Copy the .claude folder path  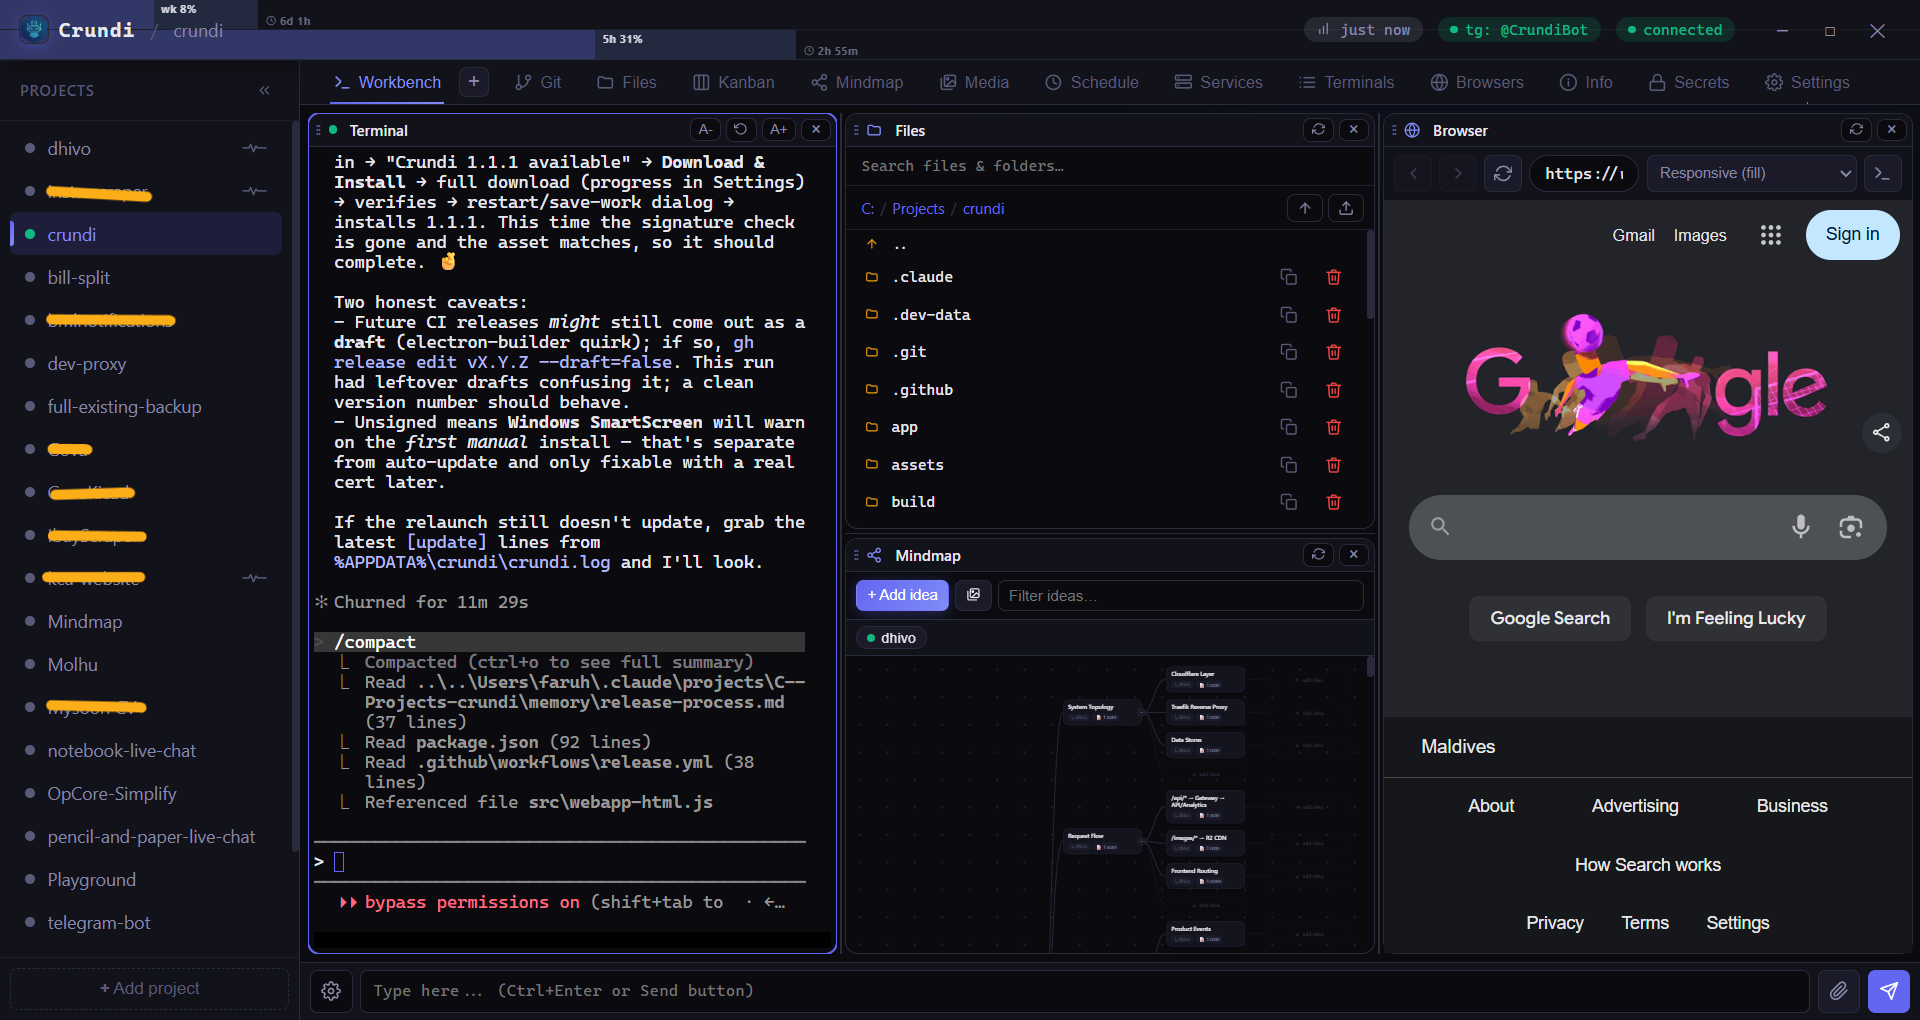1289,277
